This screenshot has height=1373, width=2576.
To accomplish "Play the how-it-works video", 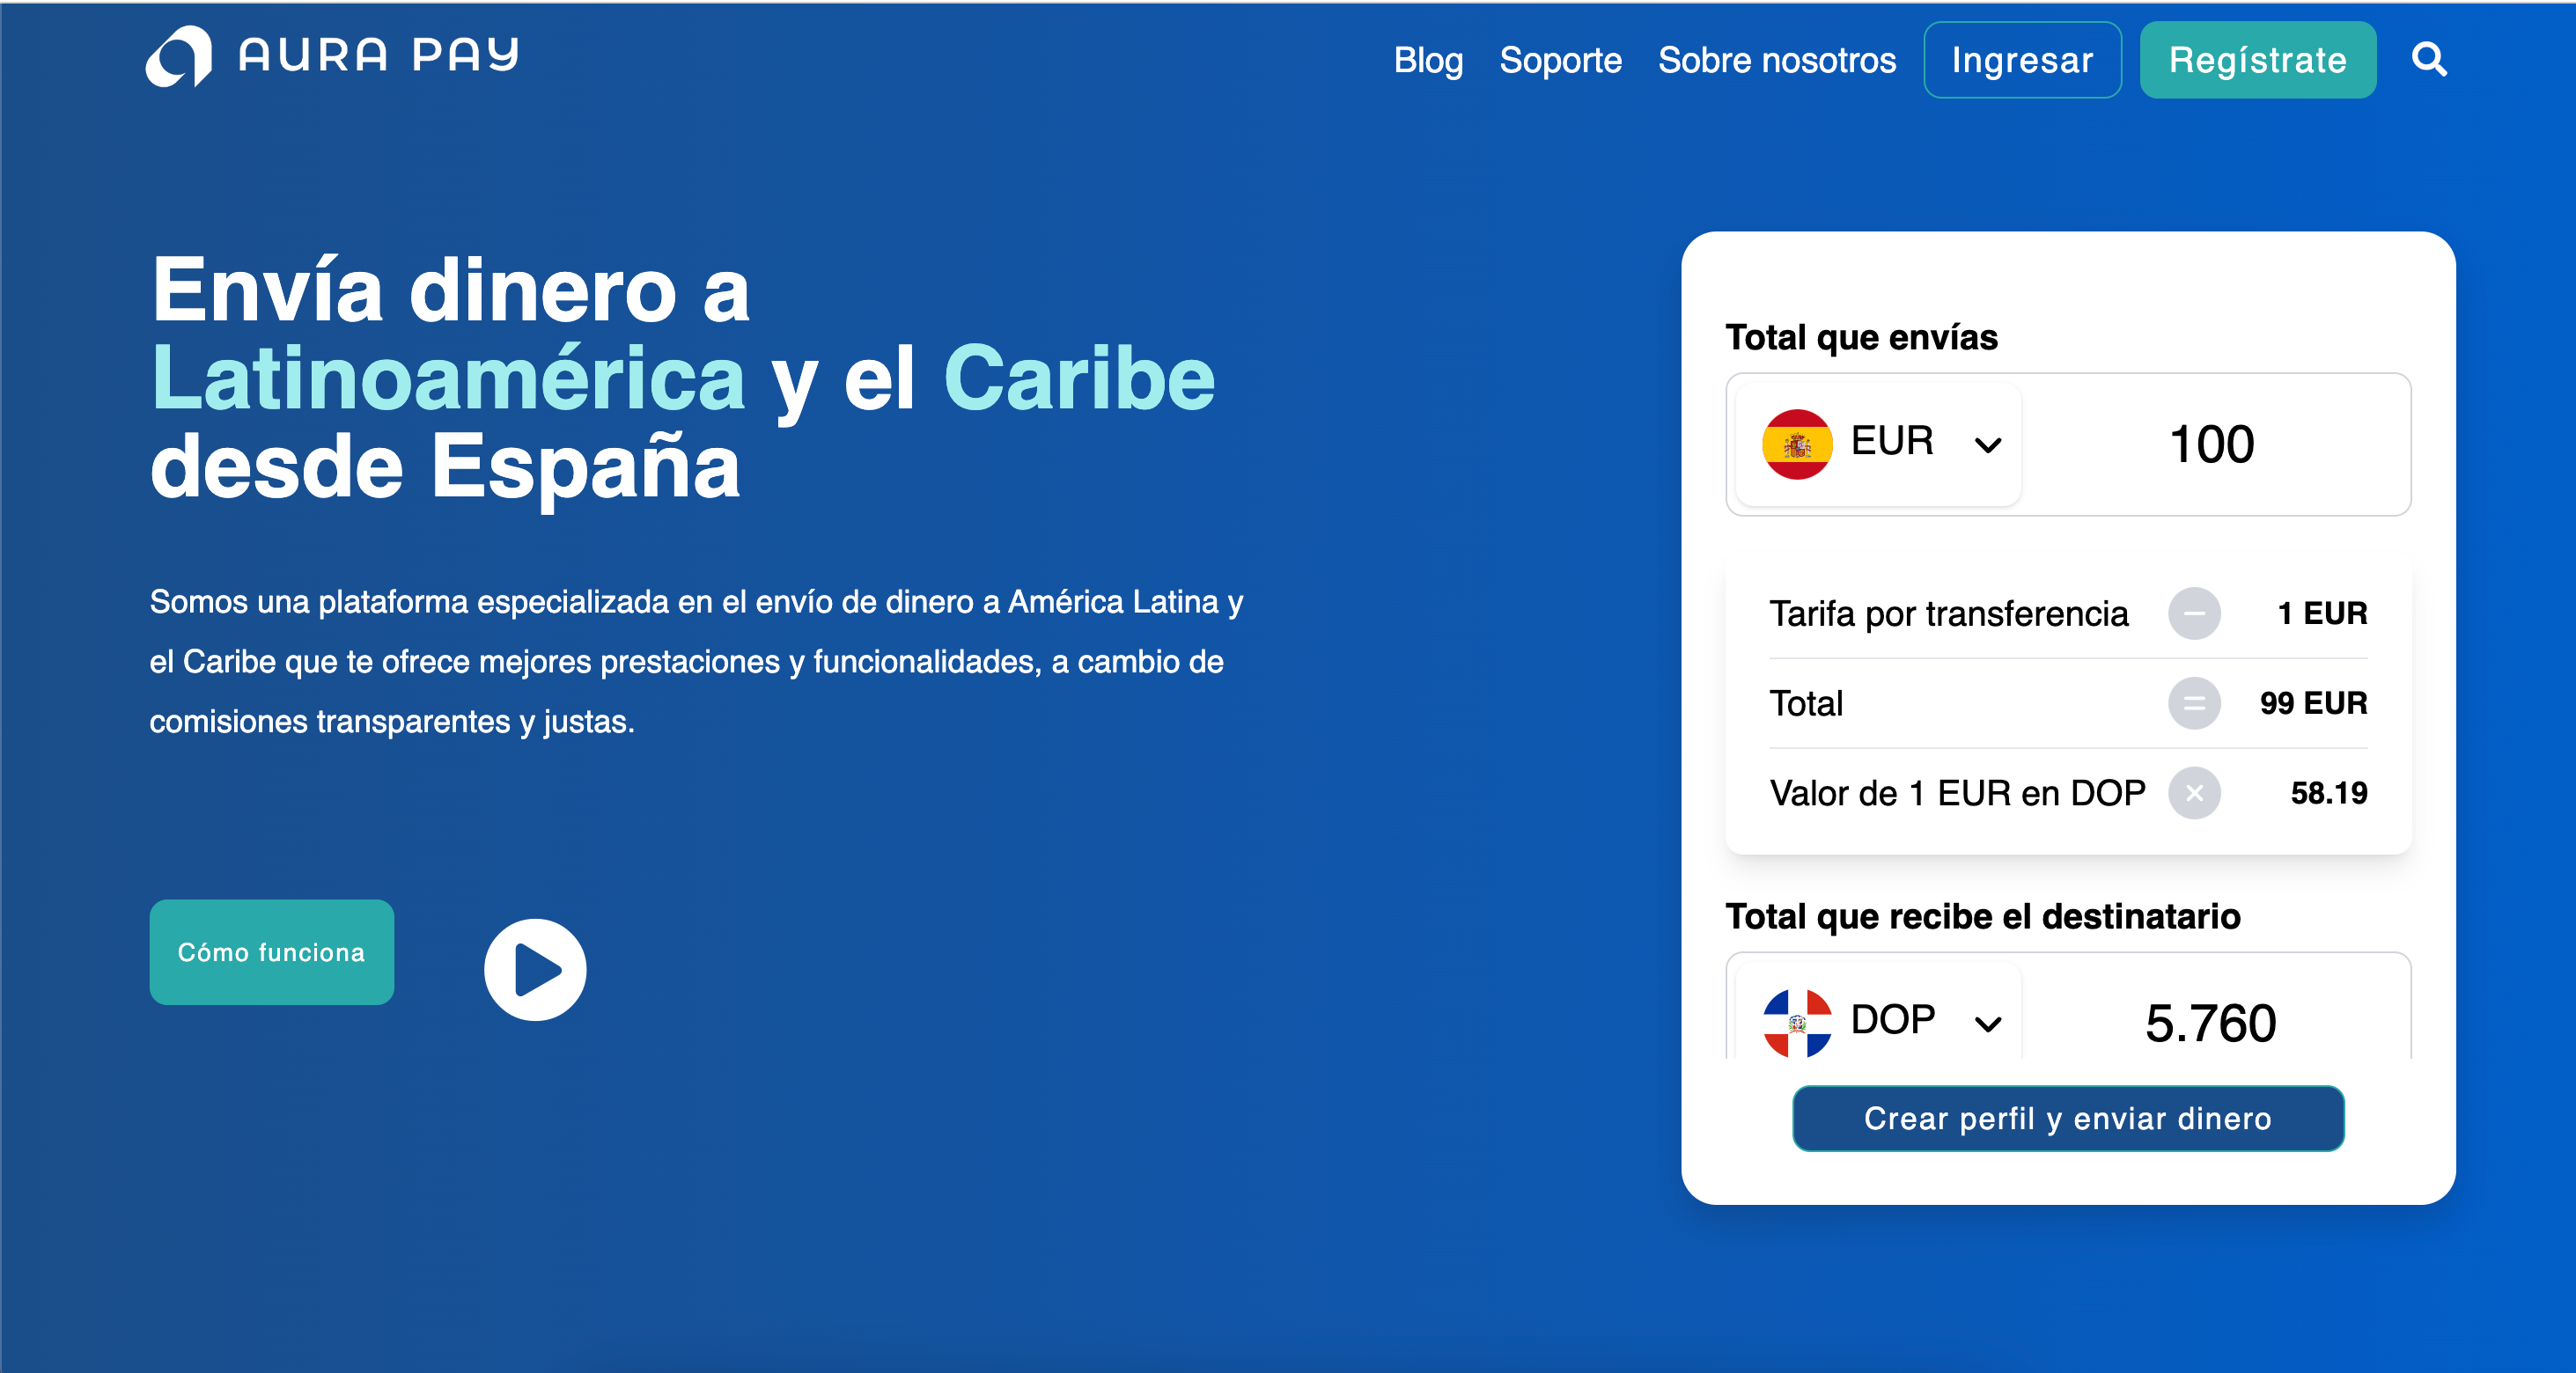I will (x=535, y=969).
